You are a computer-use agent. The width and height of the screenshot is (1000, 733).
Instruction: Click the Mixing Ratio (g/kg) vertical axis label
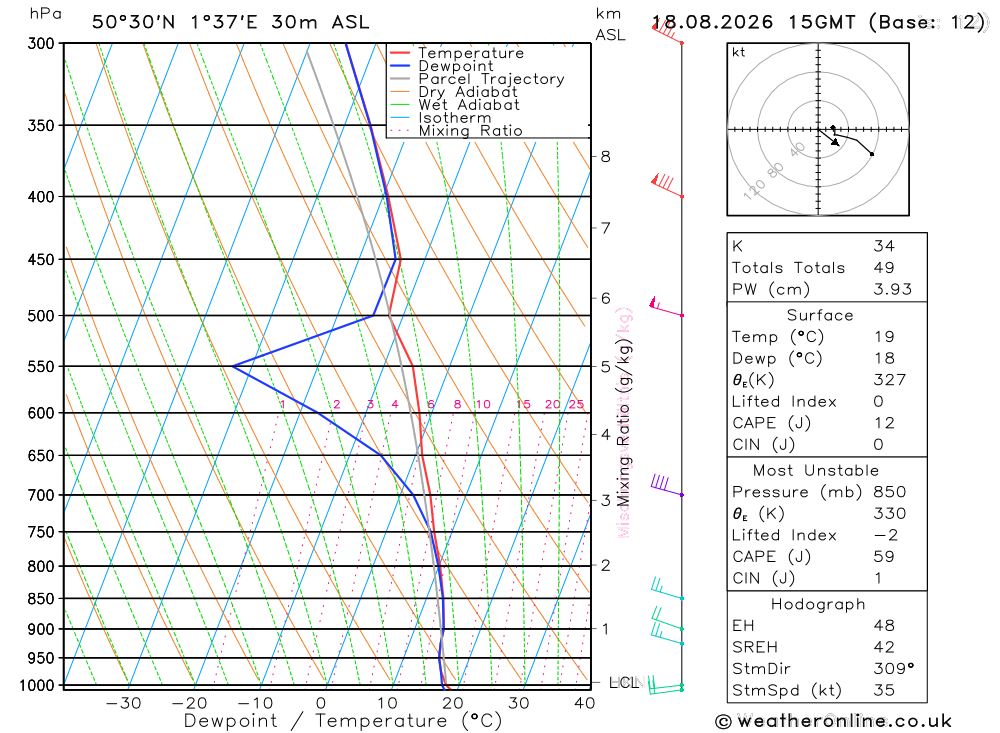[623, 422]
